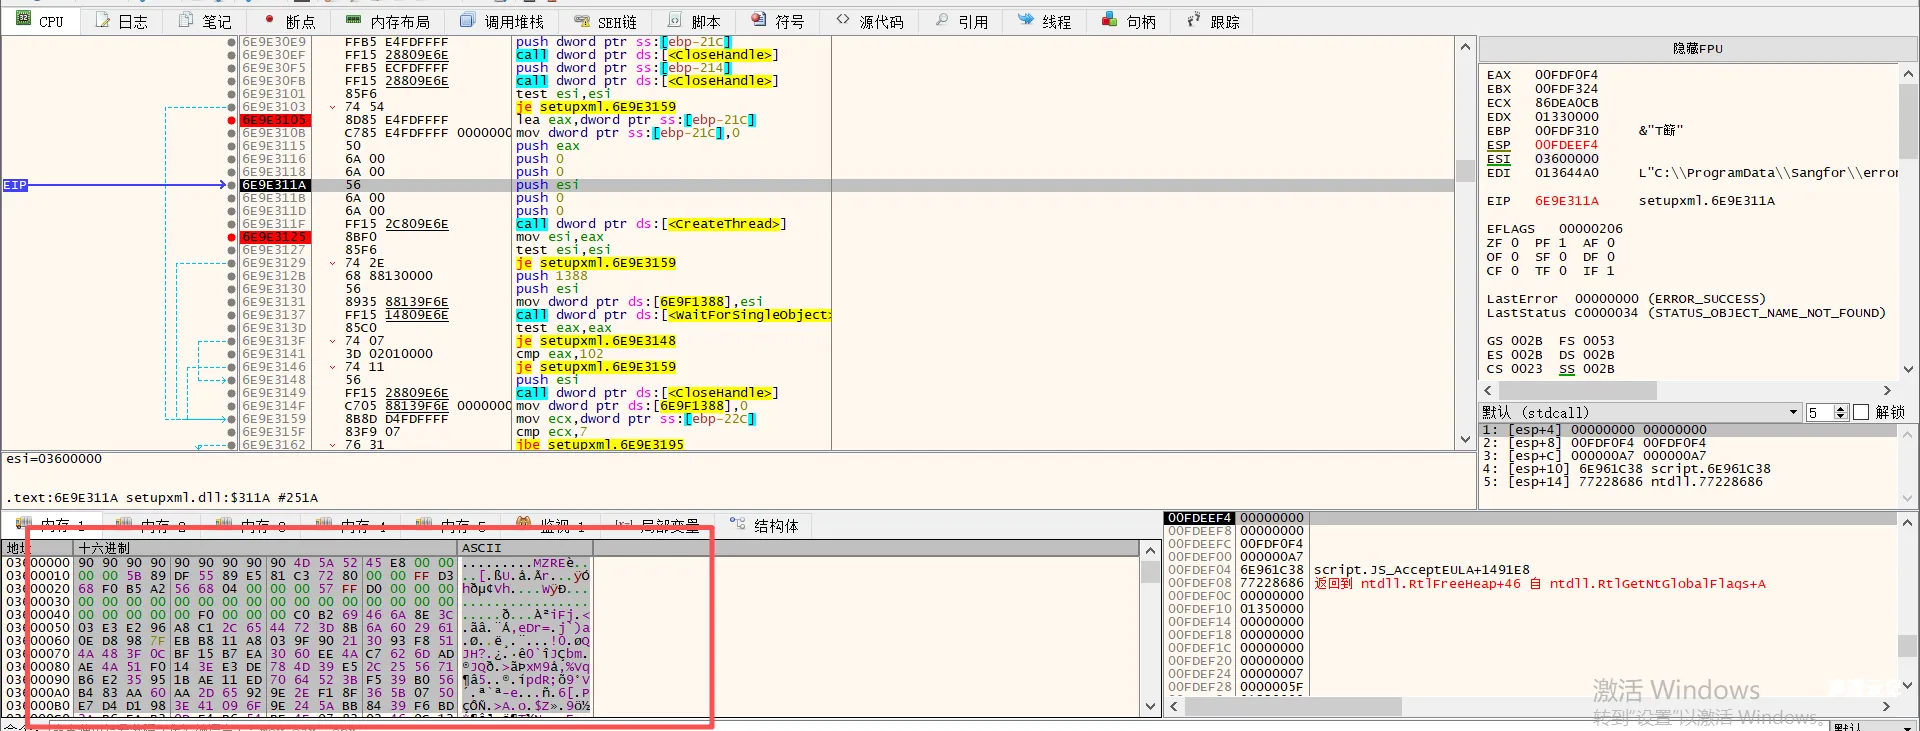The height and width of the screenshot is (731, 1920).
Task: Toggle breakpoint bullet at address 6E9E3105
Action: pos(232,120)
